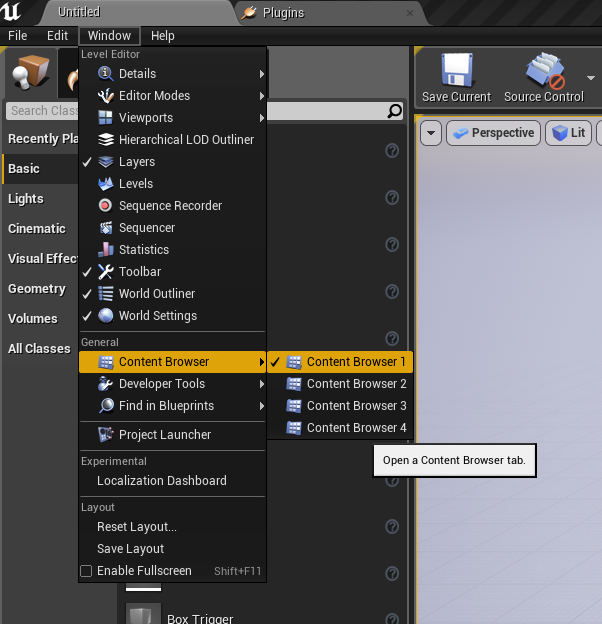Expand the Content Browser submenu
This screenshot has height=624, width=602.
coord(172,362)
